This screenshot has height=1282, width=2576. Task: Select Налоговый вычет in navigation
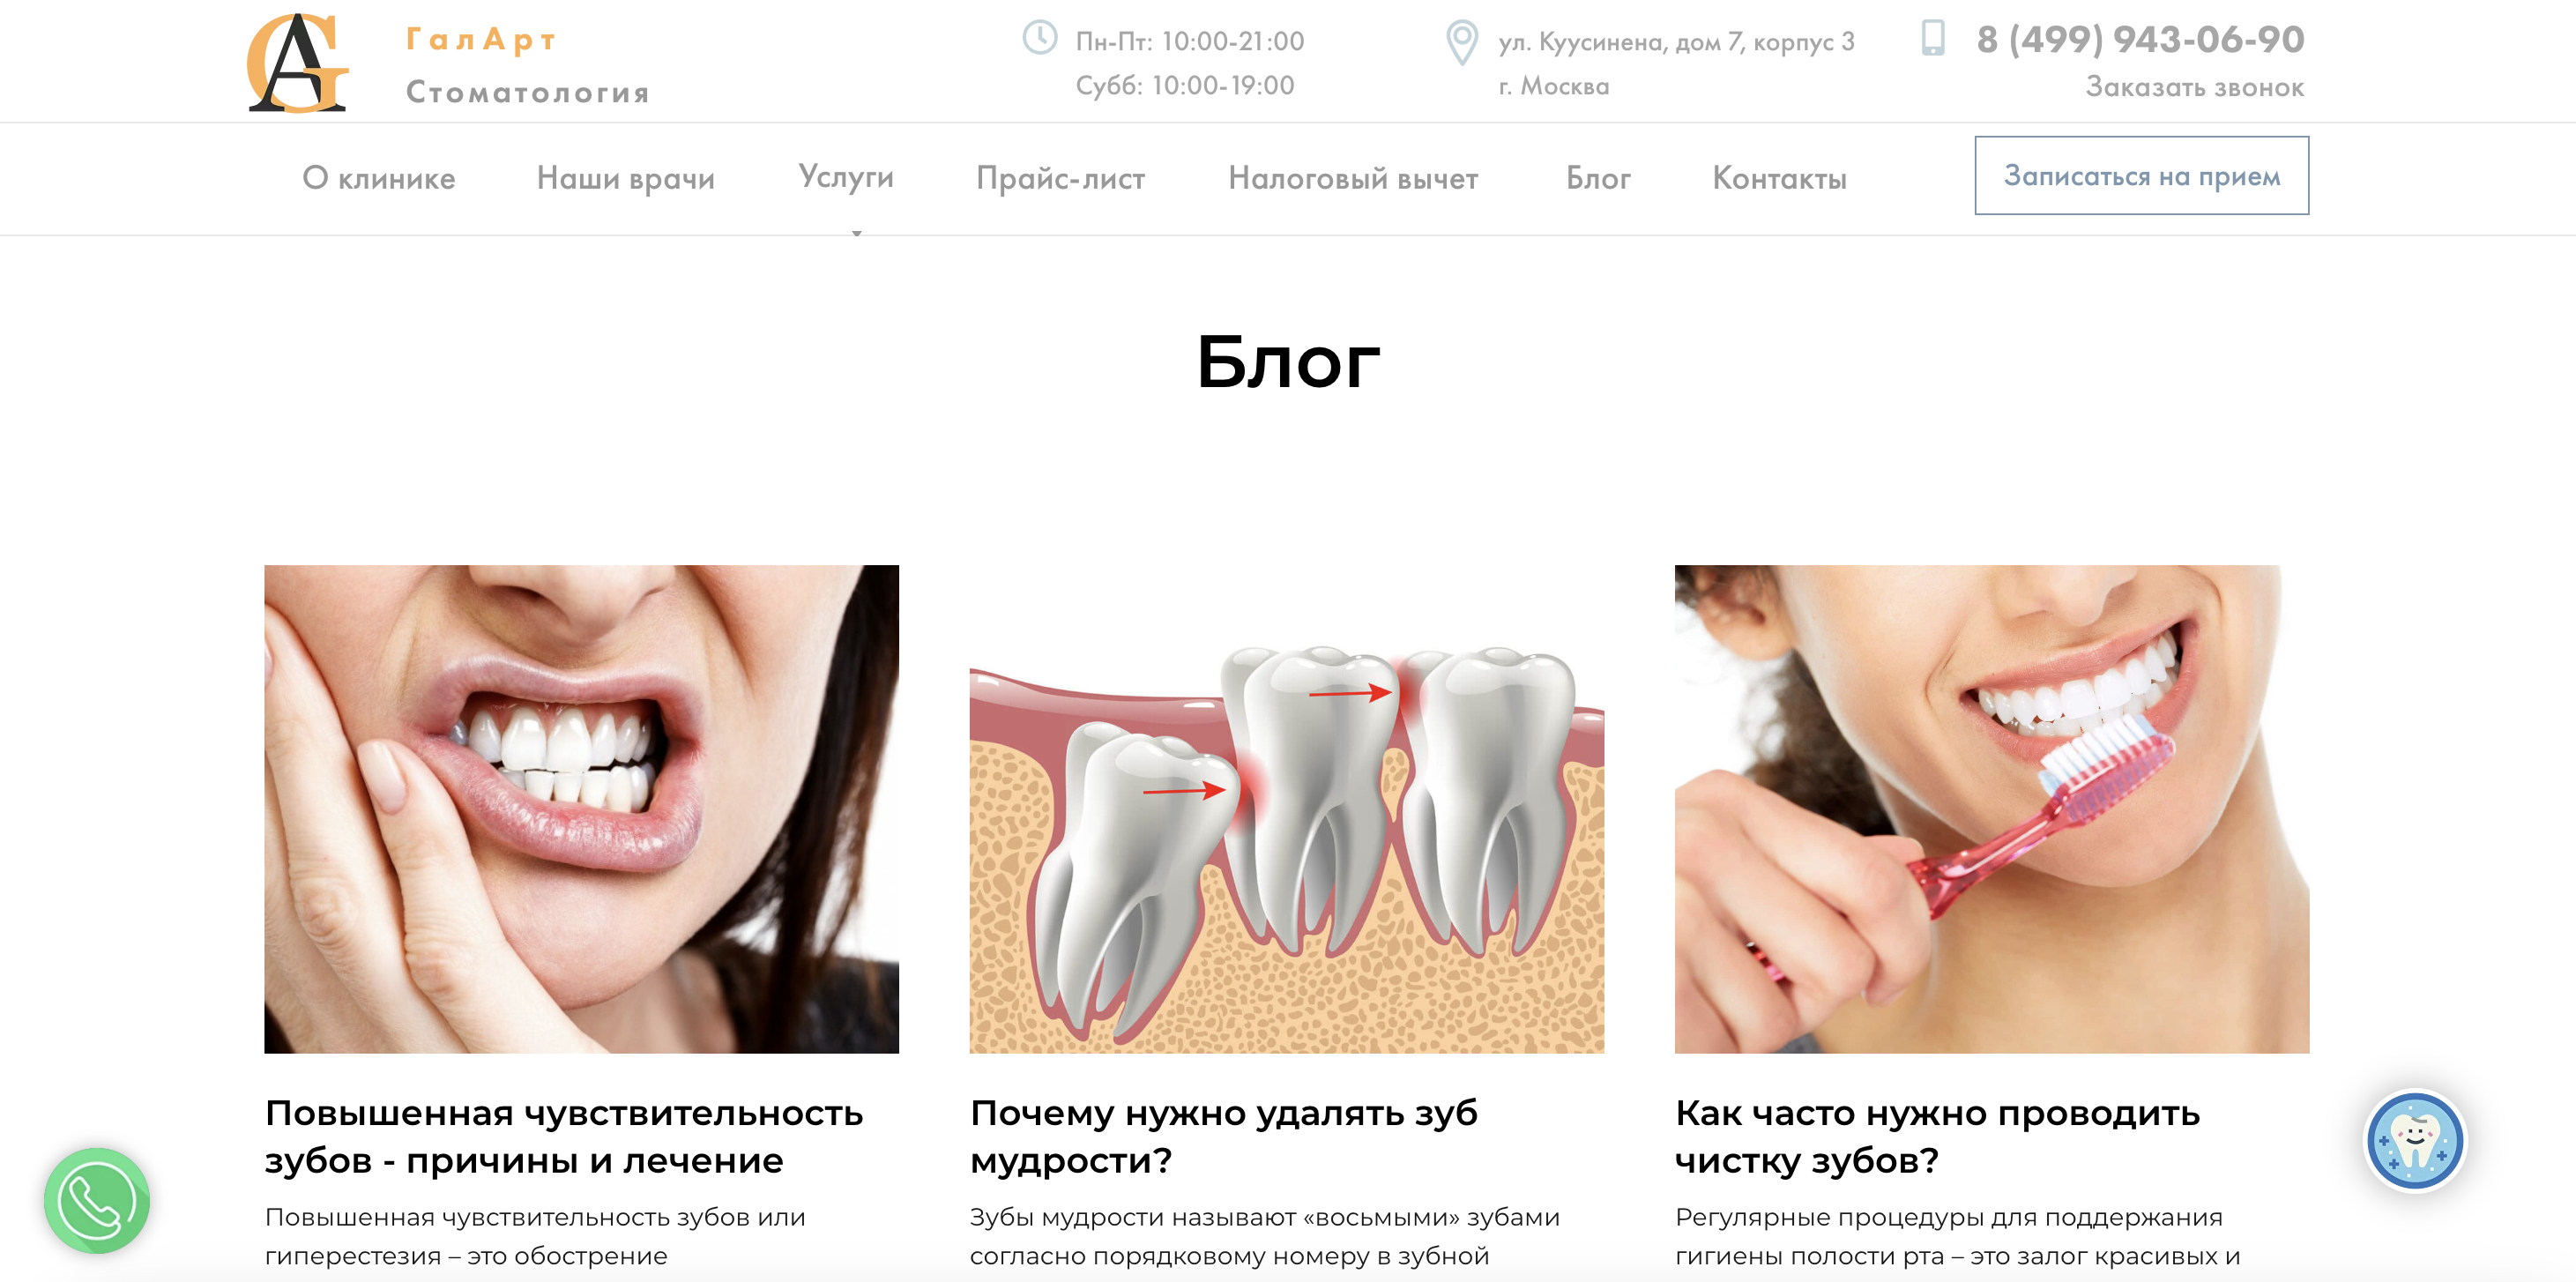click(1353, 178)
